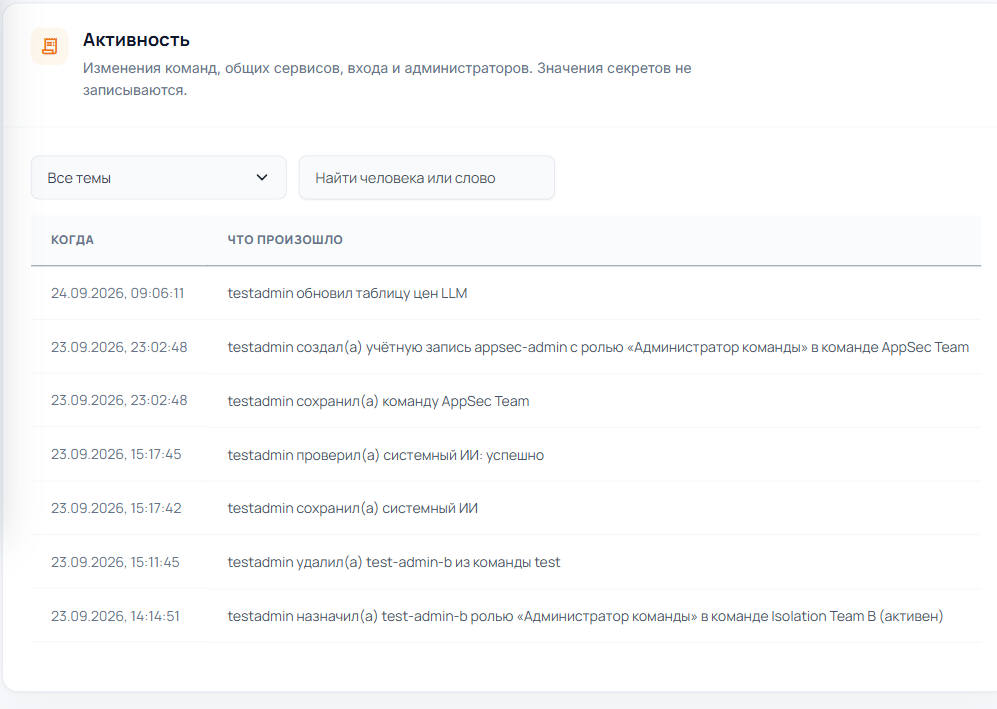Viewport: 997px width, 709px height.
Task: Select timestamp 23.09.2026, 15:11:45
Action: [115, 562]
